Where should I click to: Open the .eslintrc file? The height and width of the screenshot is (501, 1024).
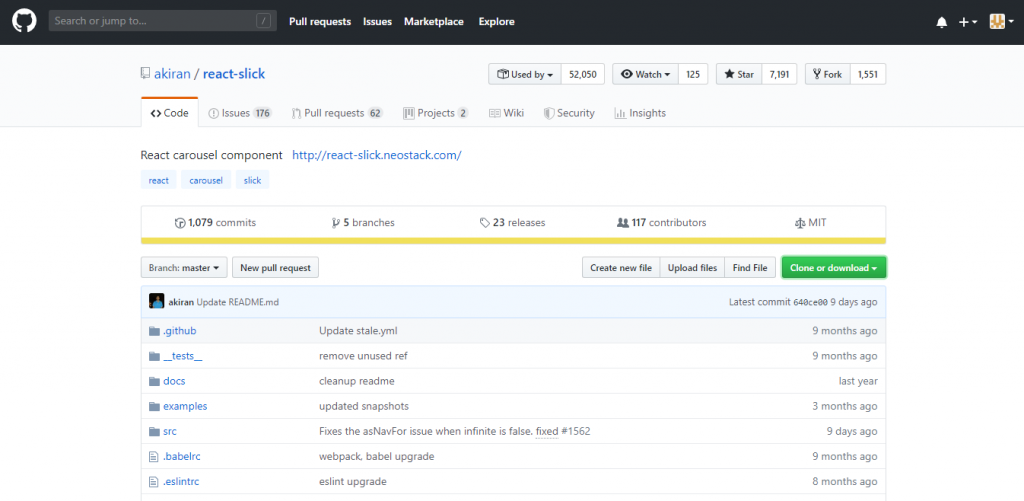point(181,481)
